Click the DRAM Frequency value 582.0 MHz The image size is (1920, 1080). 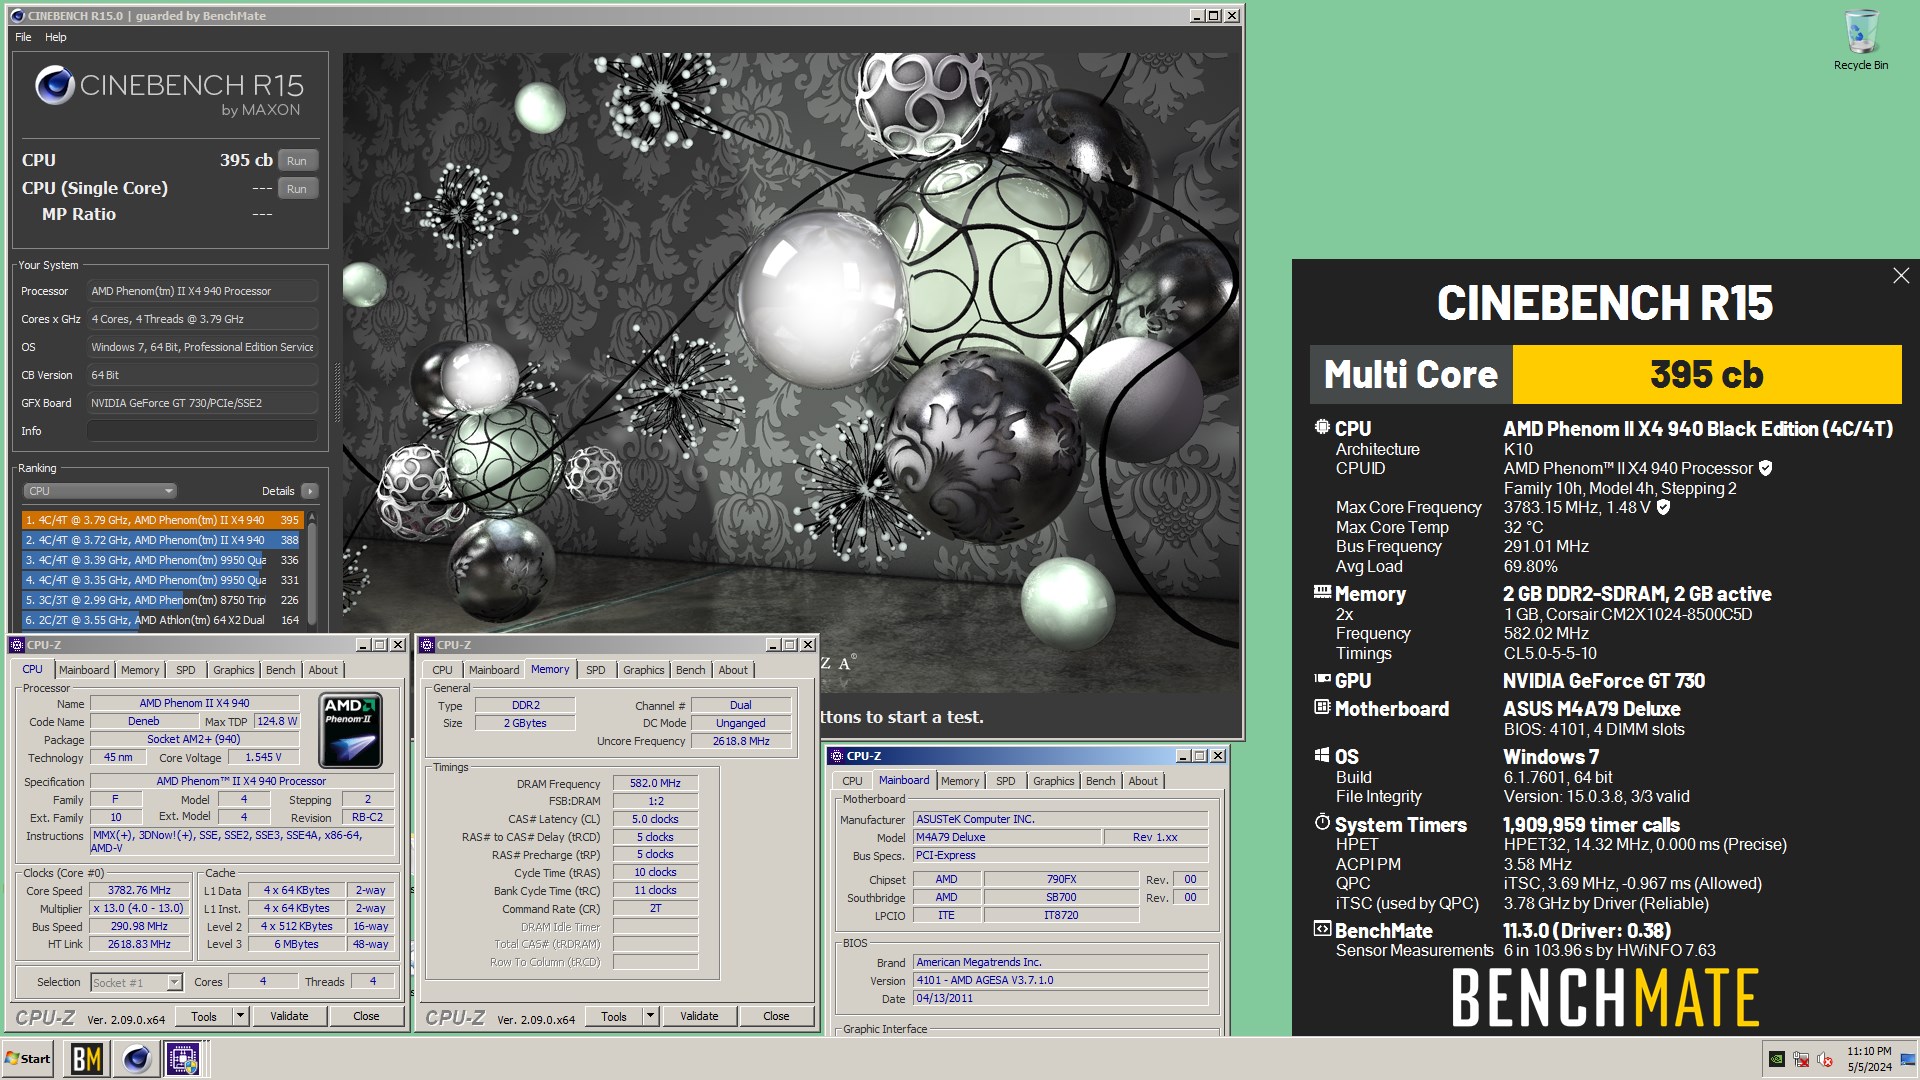tap(655, 783)
